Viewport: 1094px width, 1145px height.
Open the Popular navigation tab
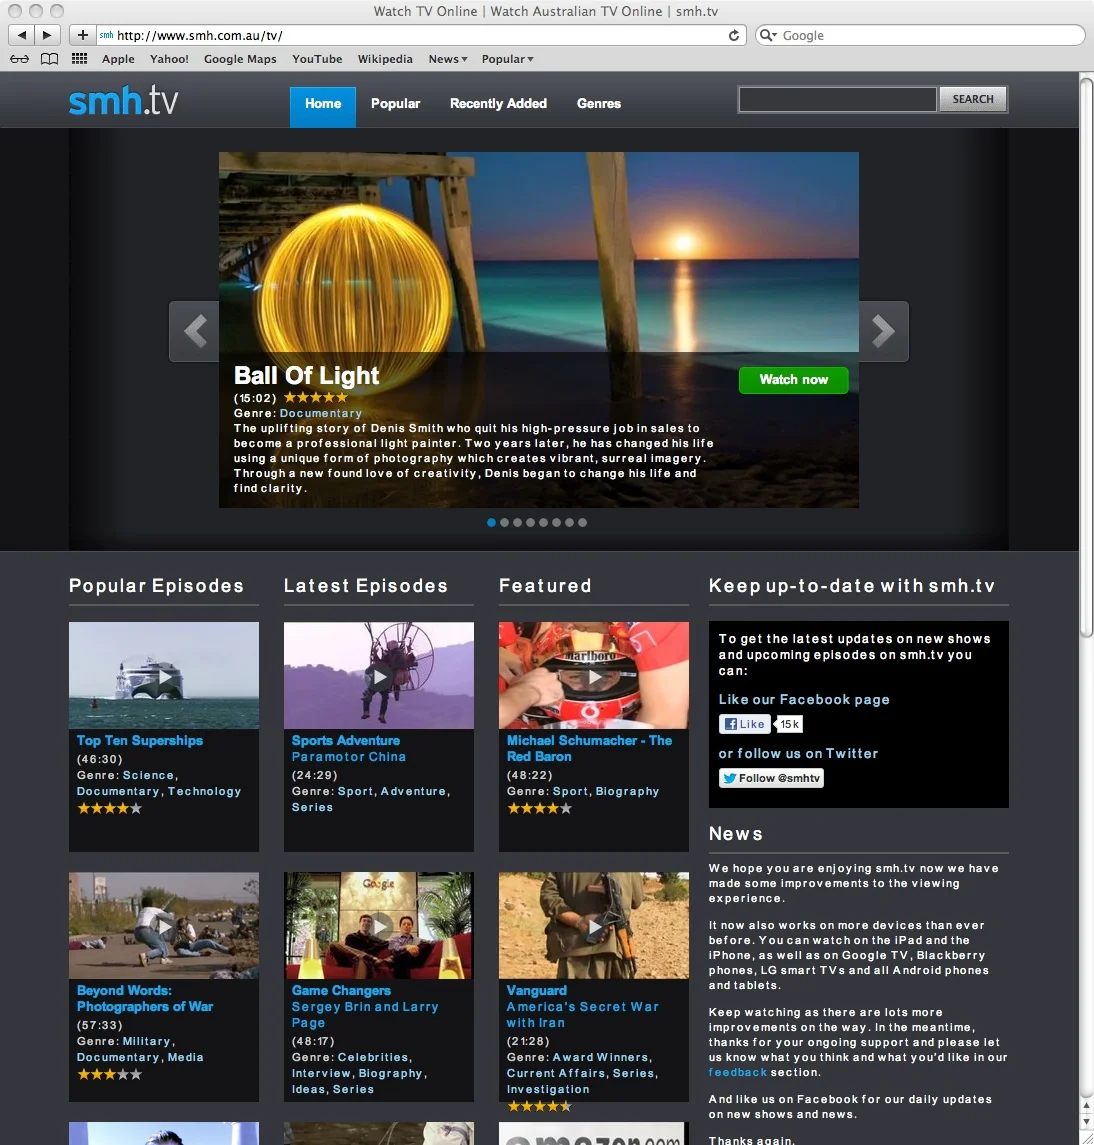tap(395, 104)
